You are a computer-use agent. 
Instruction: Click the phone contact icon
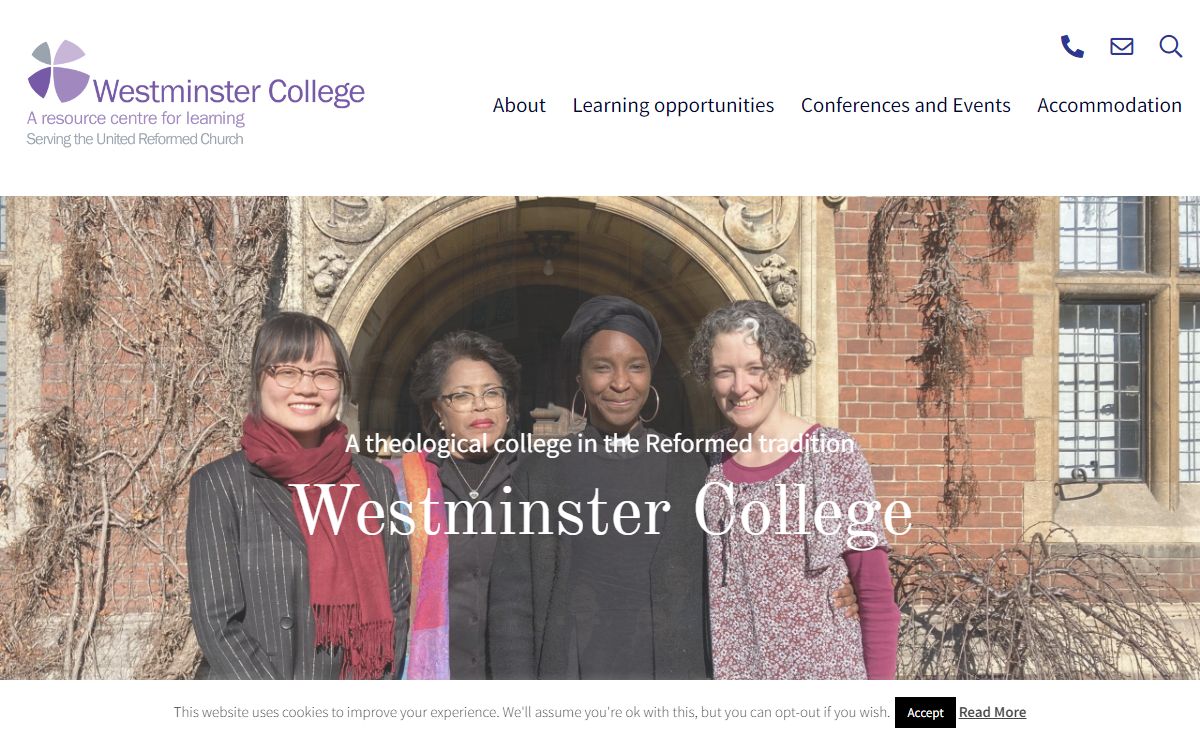(x=1072, y=46)
